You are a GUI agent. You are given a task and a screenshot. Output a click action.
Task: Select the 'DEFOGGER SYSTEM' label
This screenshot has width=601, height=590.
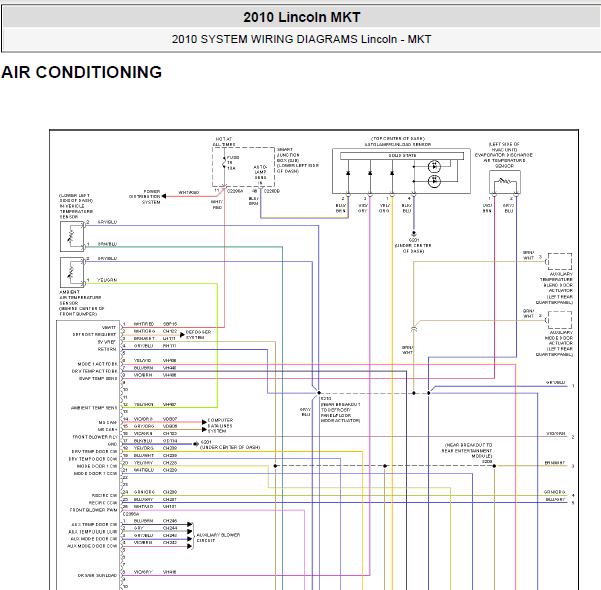pos(198,335)
